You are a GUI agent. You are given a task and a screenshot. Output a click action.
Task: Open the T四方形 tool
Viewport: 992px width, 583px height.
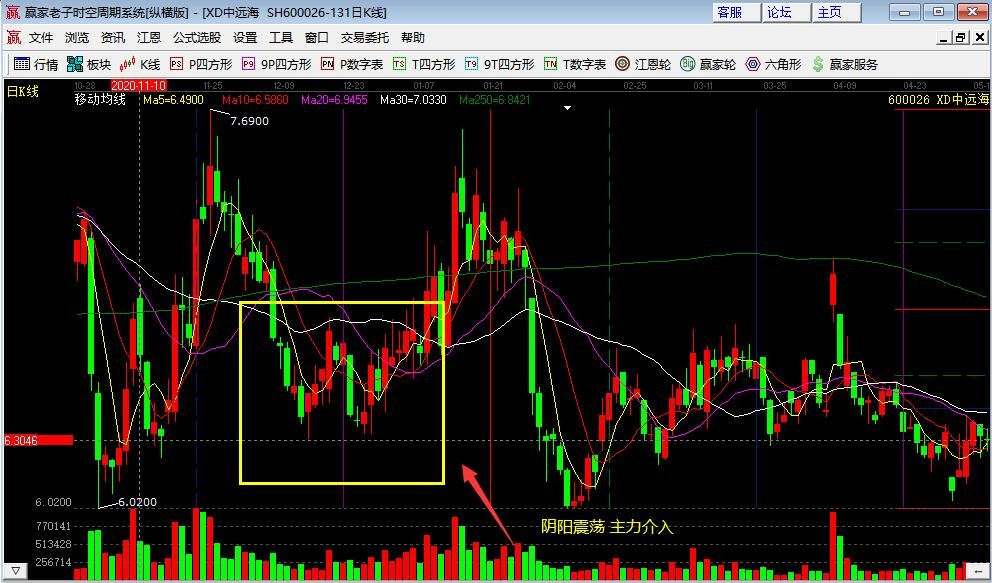[424, 64]
